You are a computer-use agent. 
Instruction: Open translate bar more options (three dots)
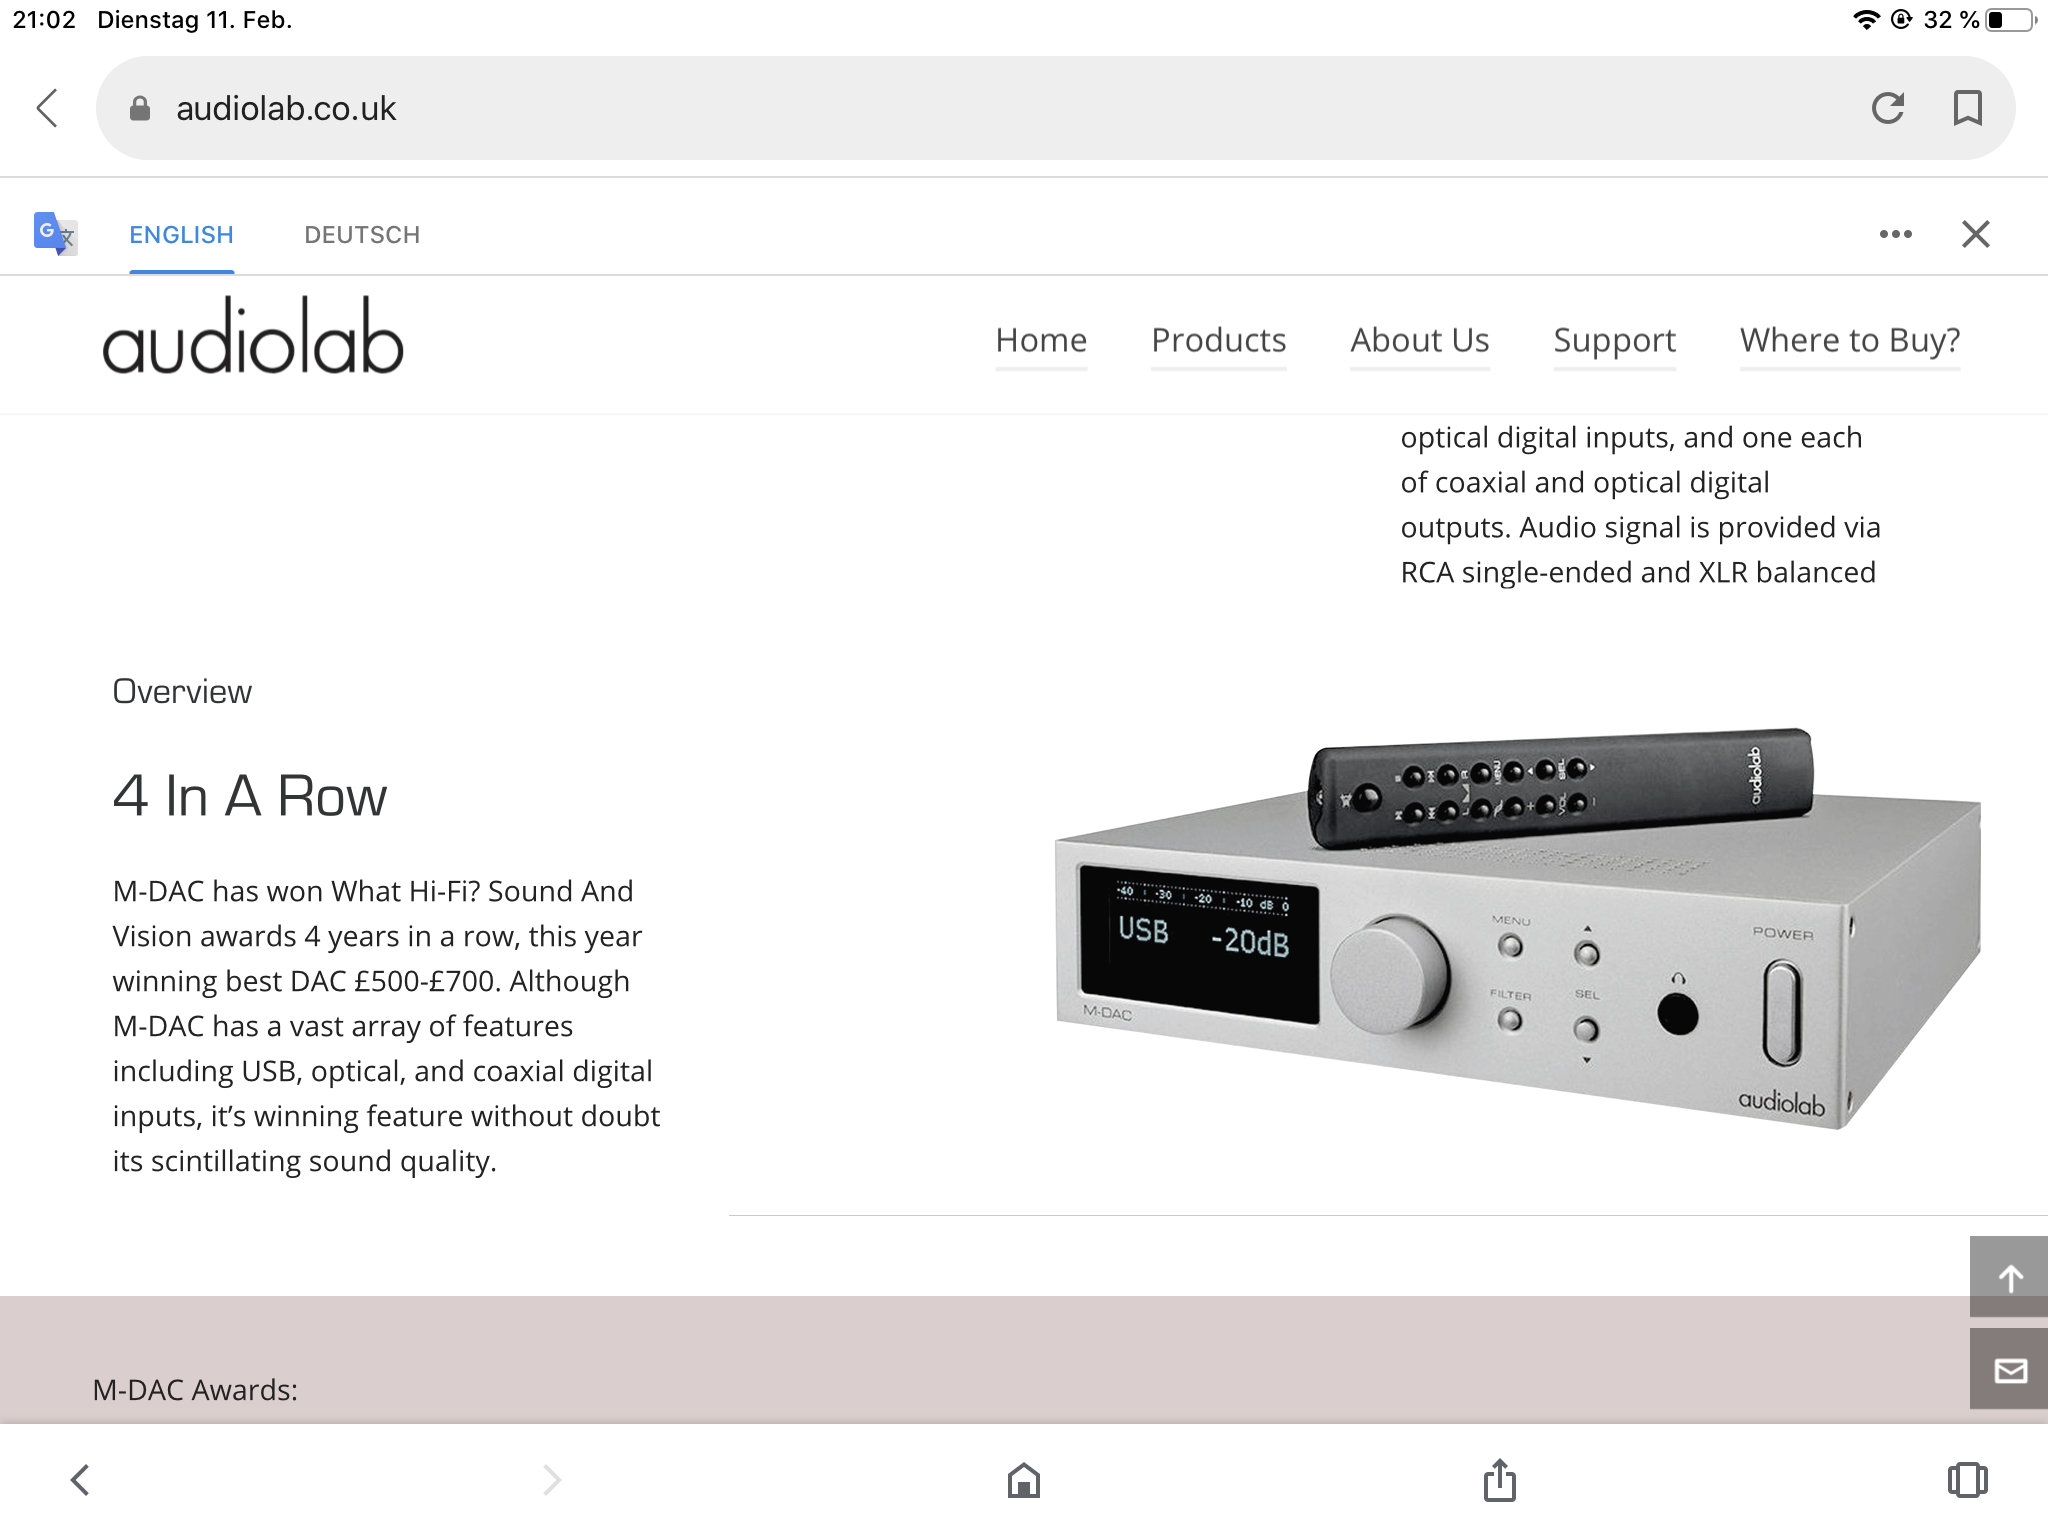(1896, 234)
